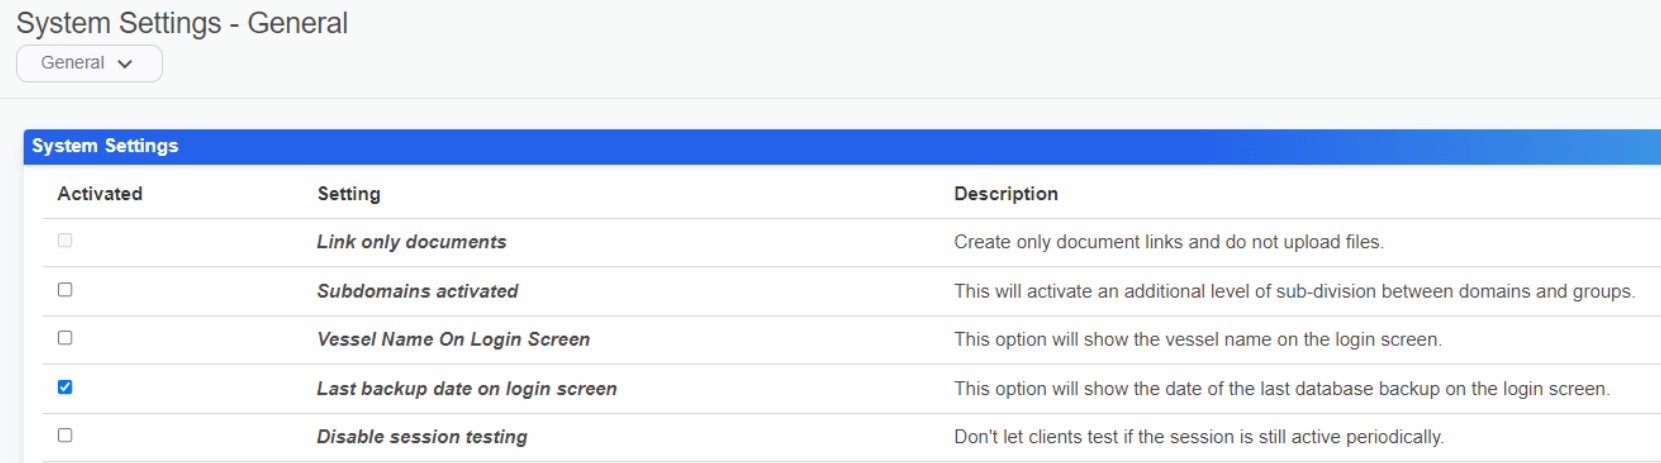
Task: Click the last database backup date description
Action: pyautogui.click(x=1281, y=389)
